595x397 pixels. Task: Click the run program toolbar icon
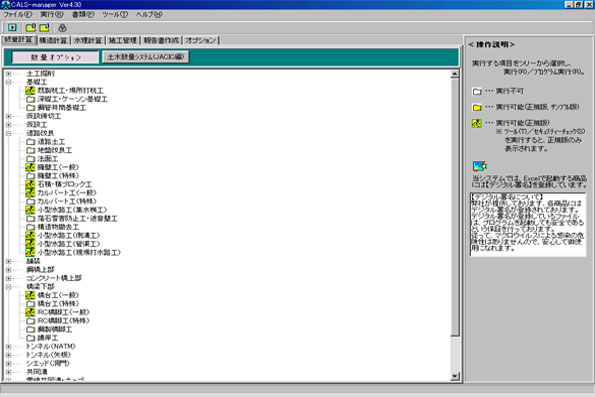click(x=12, y=27)
